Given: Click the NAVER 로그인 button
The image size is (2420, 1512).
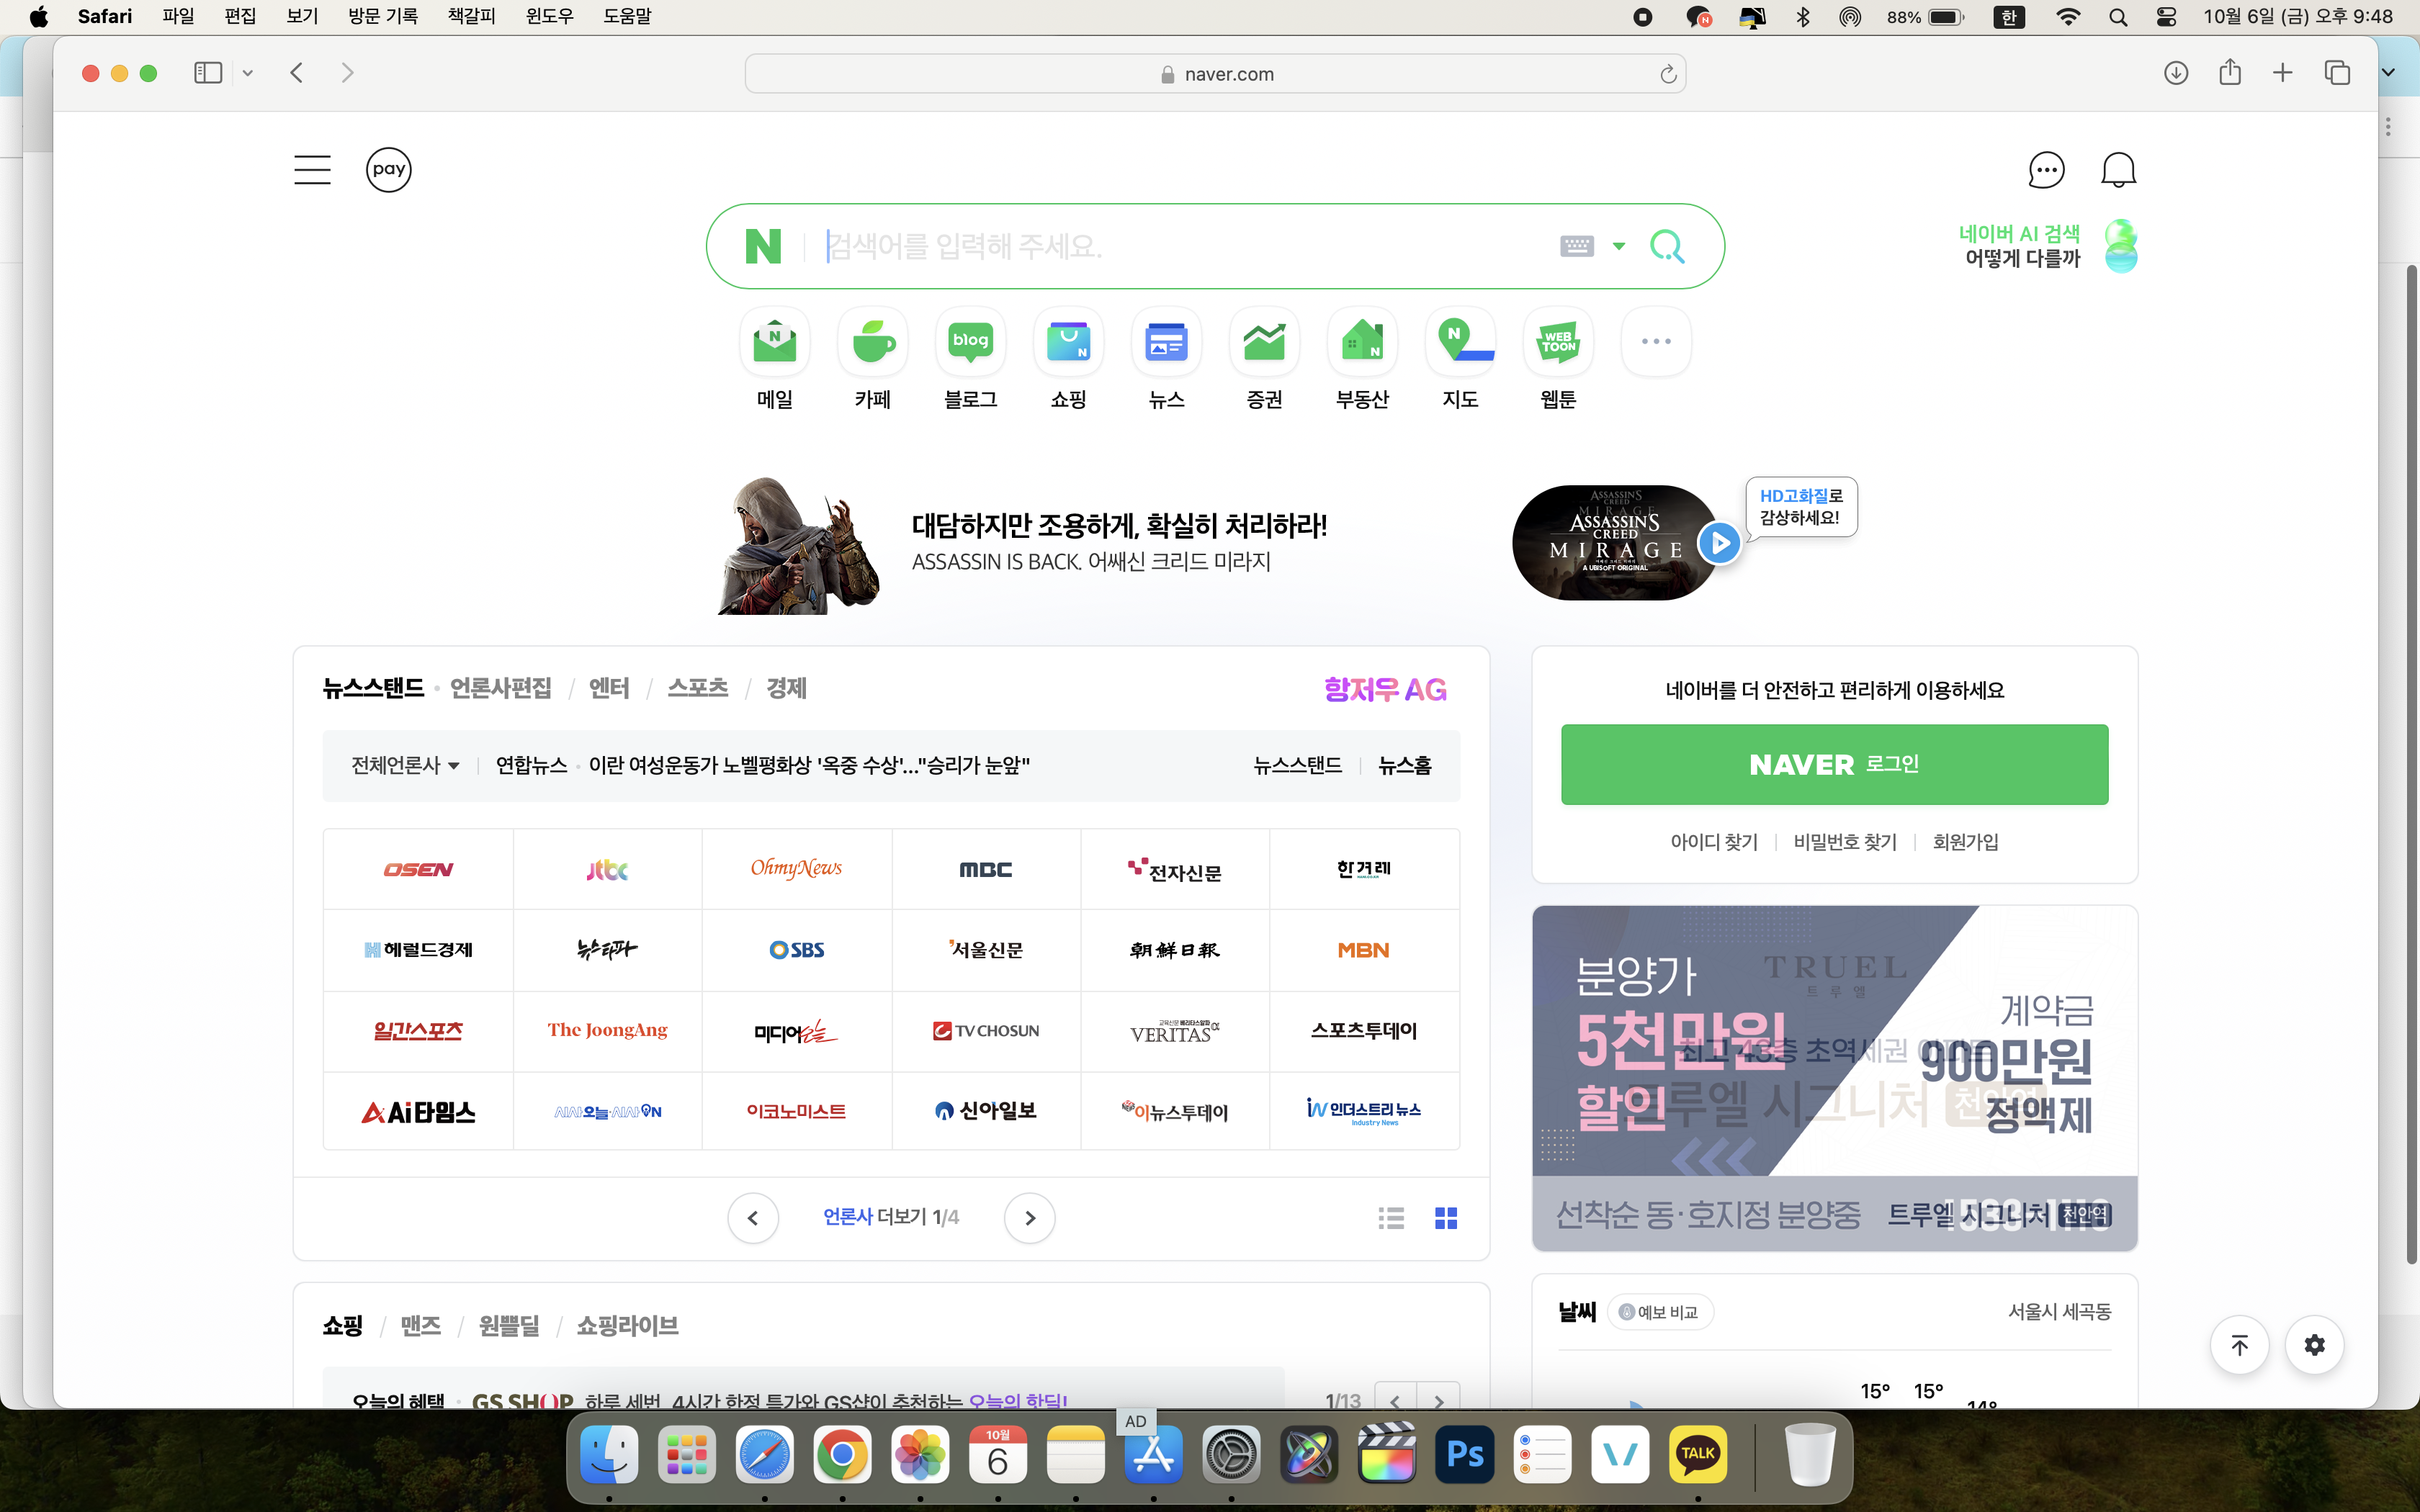Looking at the screenshot, I should tap(1834, 764).
